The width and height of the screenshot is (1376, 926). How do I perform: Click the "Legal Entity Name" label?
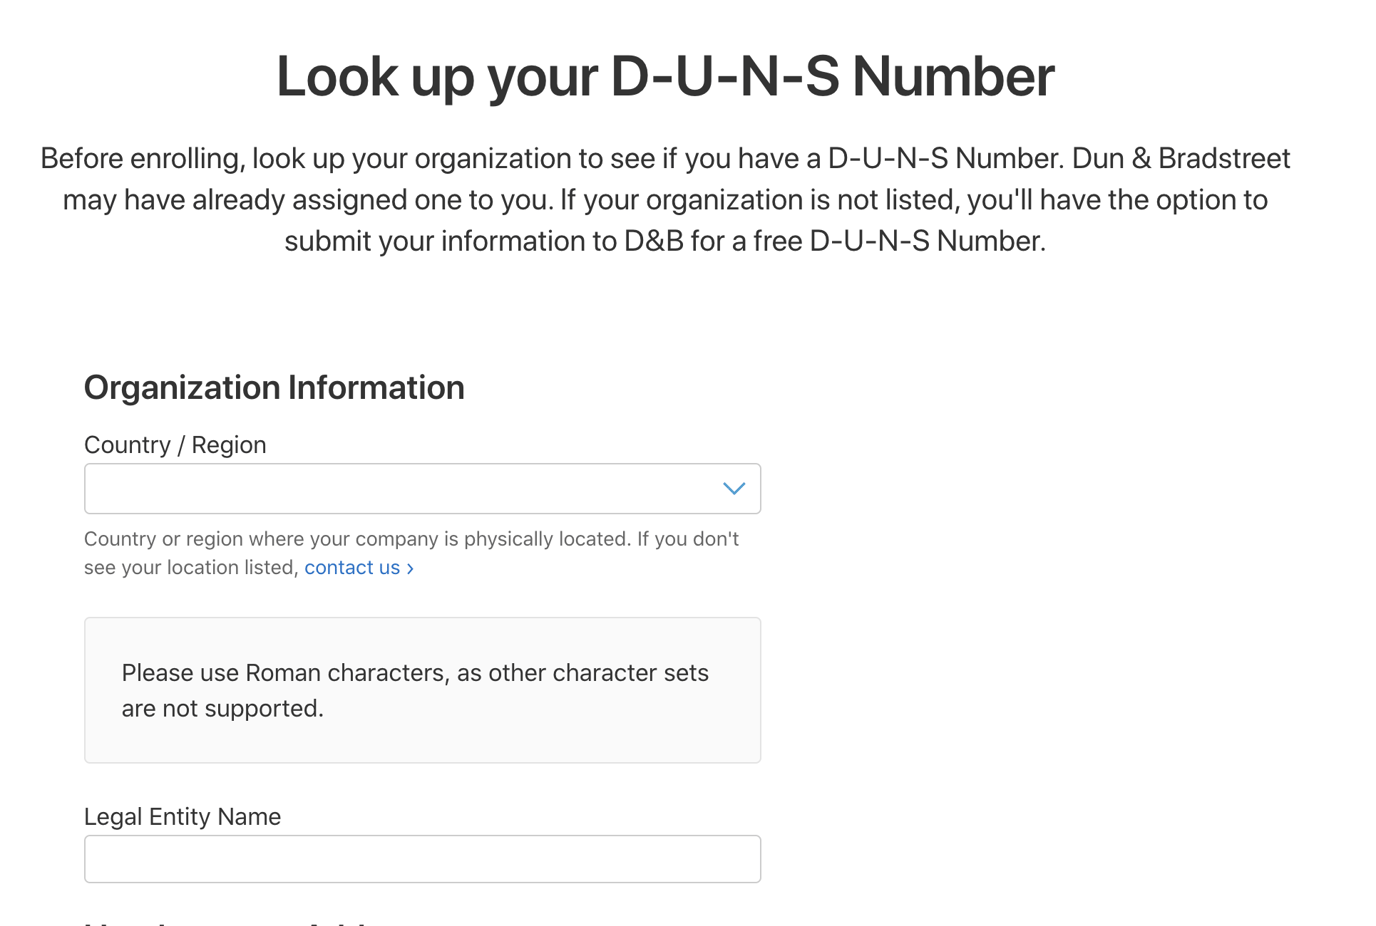tap(182, 817)
